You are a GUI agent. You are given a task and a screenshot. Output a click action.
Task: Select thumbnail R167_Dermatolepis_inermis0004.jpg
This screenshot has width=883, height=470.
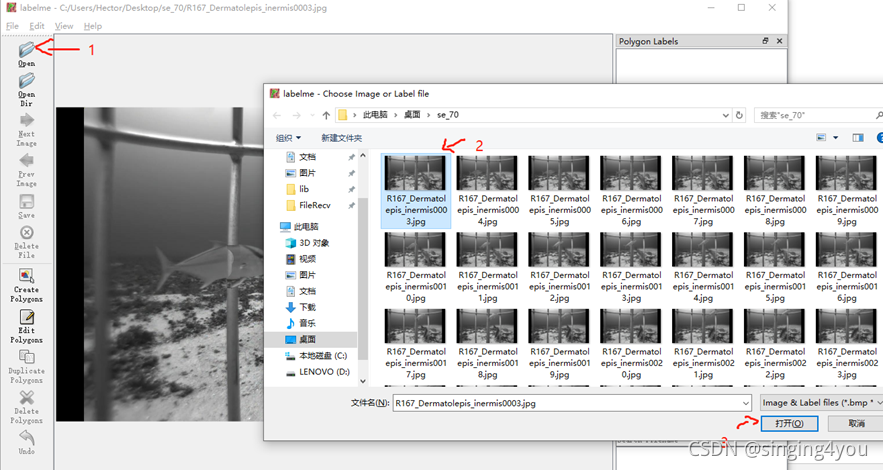pos(488,191)
